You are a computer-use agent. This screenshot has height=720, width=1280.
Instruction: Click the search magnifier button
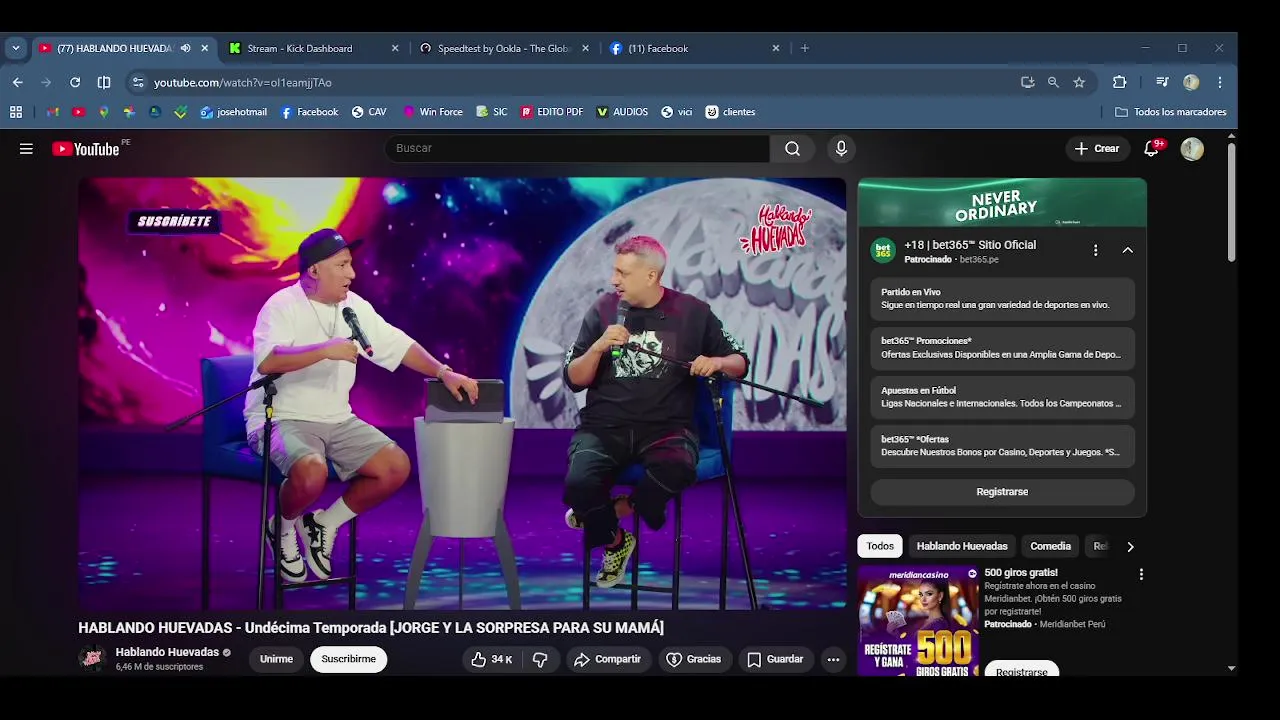[x=792, y=149]
